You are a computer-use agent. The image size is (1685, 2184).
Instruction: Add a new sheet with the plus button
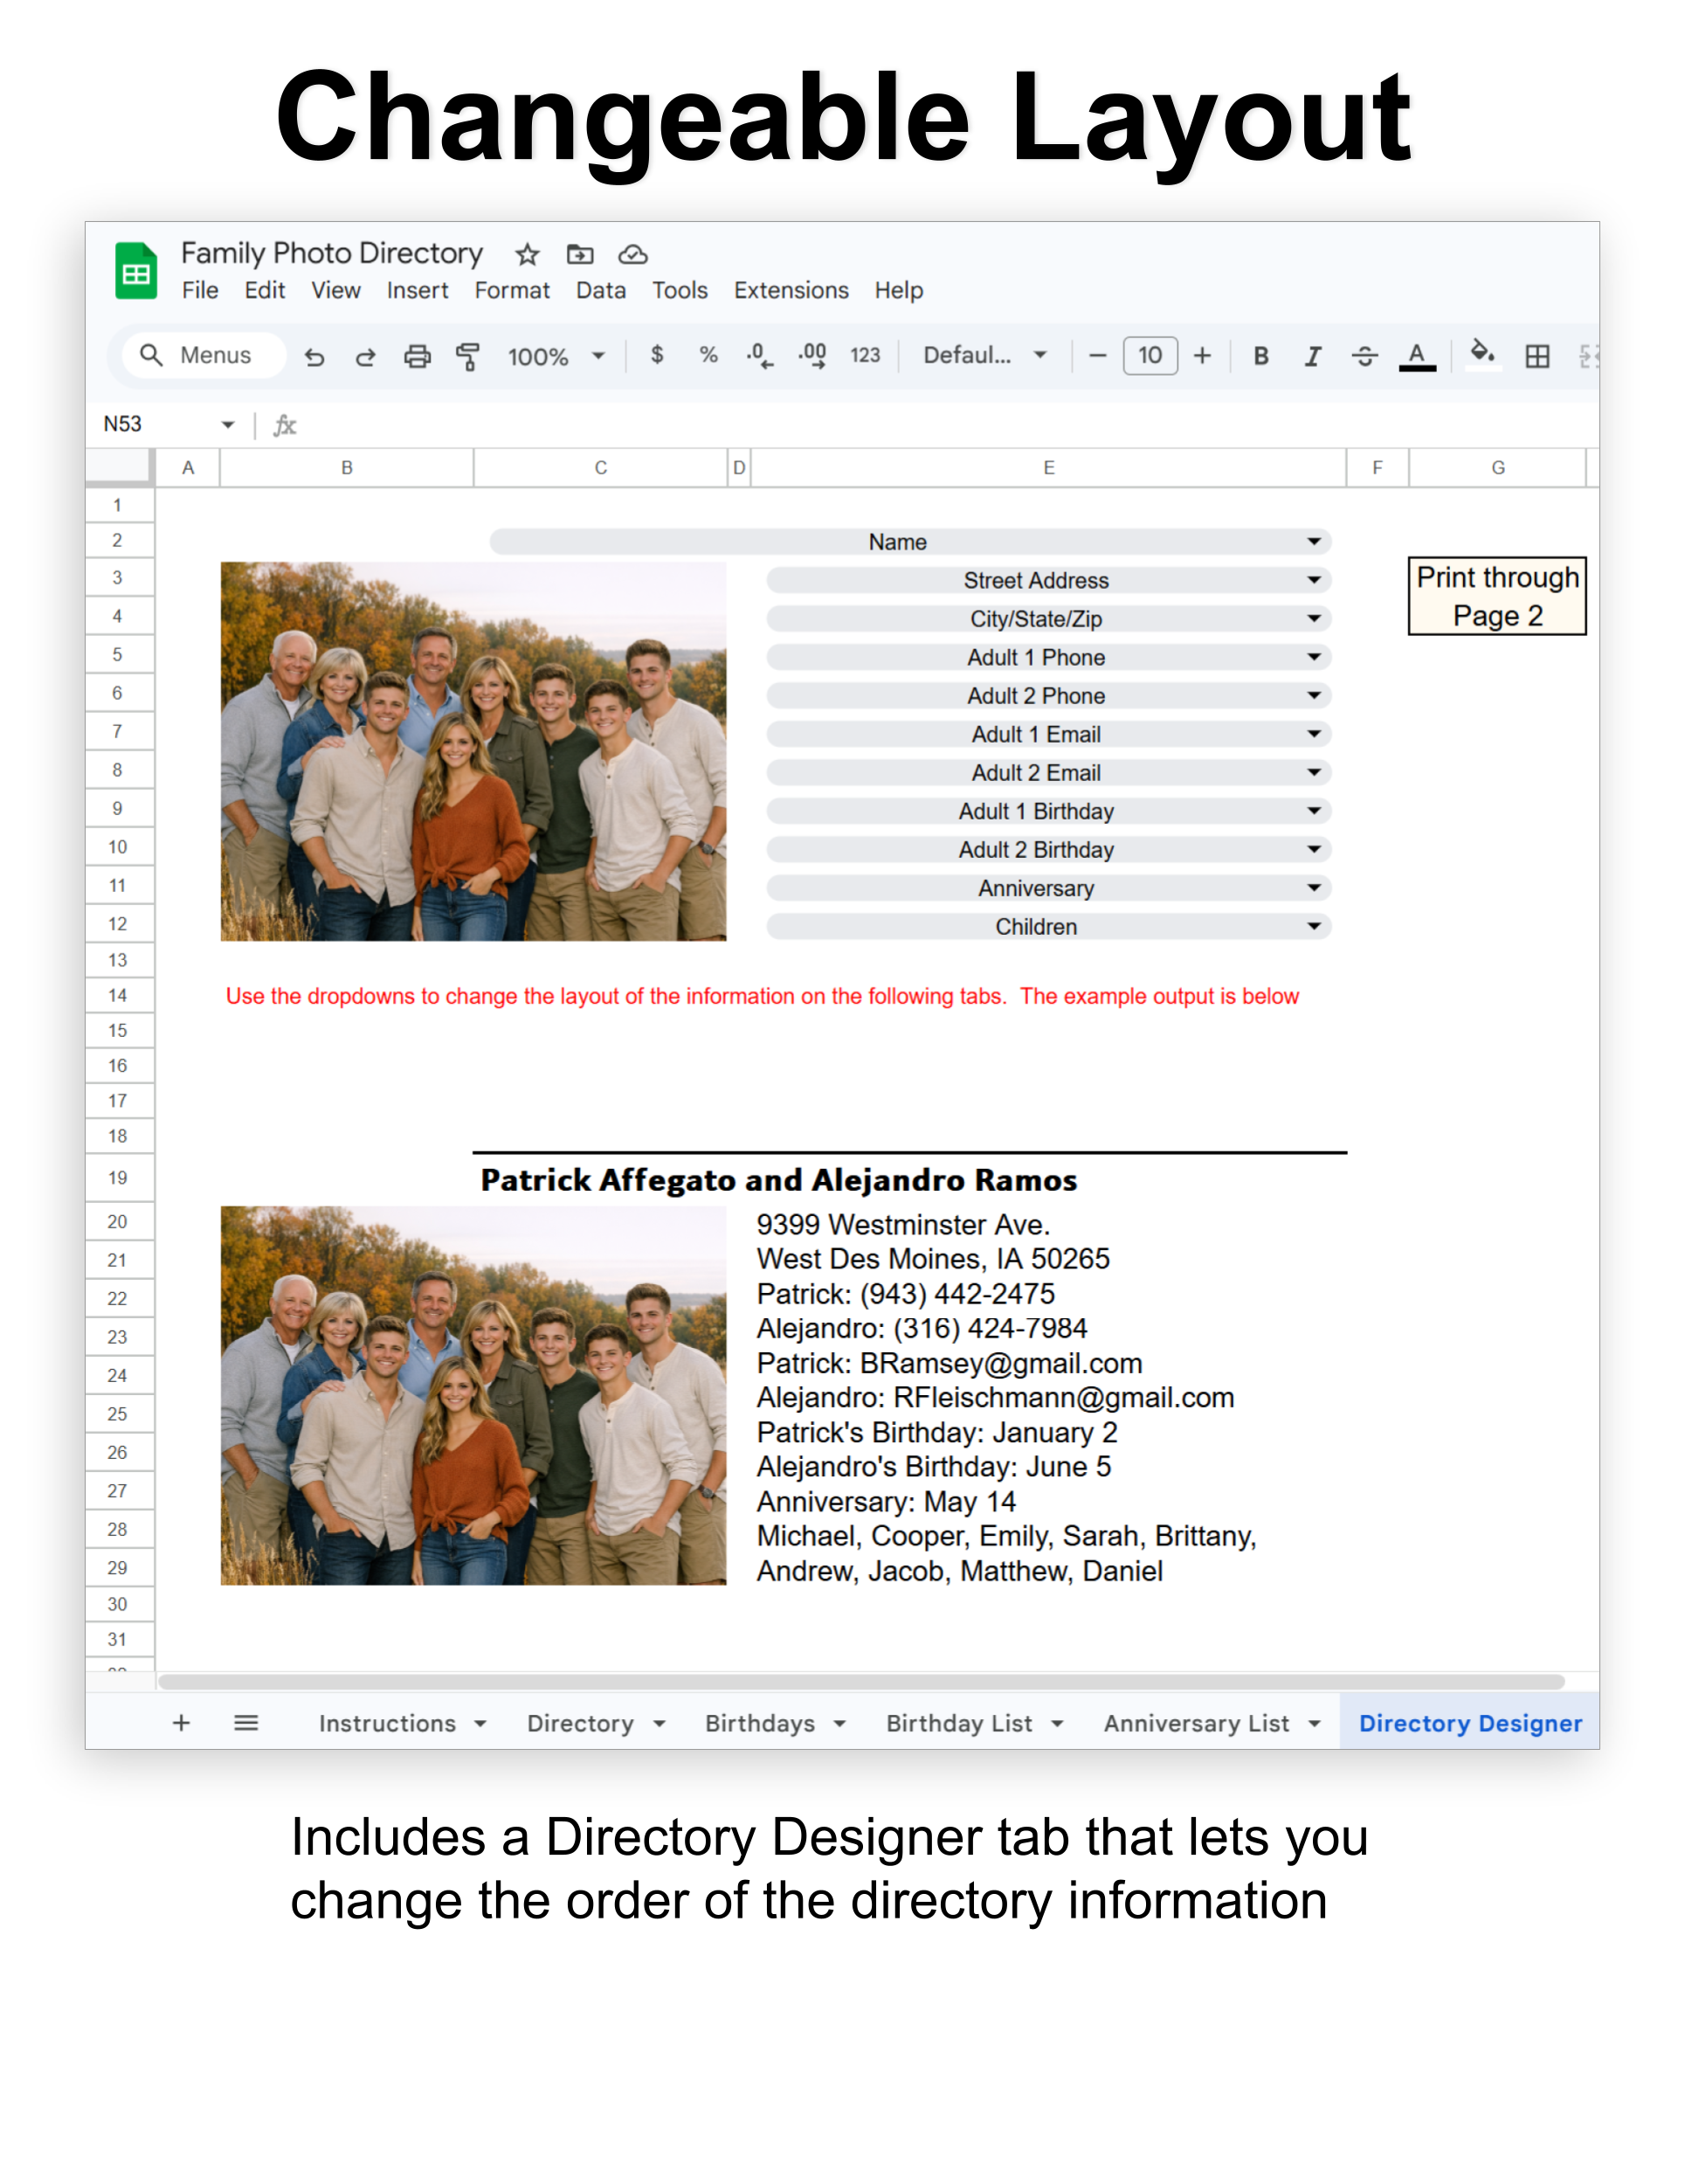(181, 1723)
